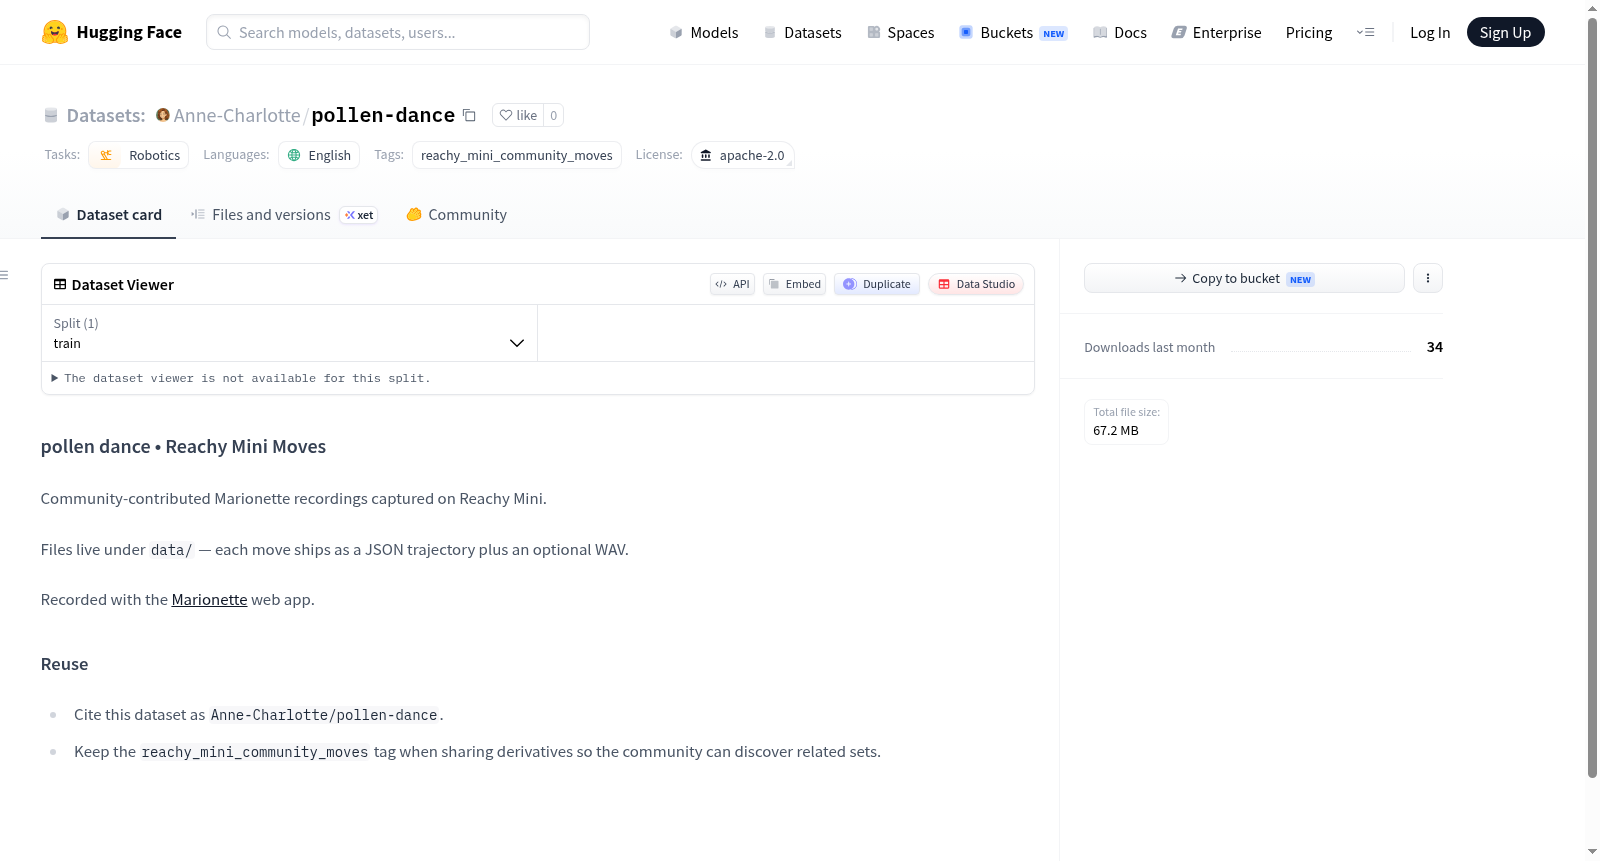Image resolution: width=1600 pixels, height=861 pixels.
Task: Click the English language tag
Action: point(319,155)
